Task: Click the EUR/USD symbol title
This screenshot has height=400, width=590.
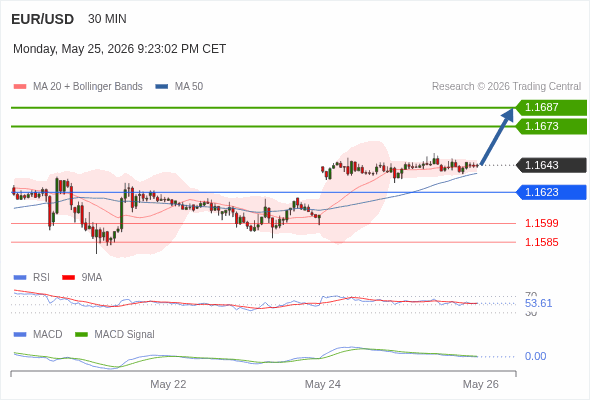Action: click(43, 19)
